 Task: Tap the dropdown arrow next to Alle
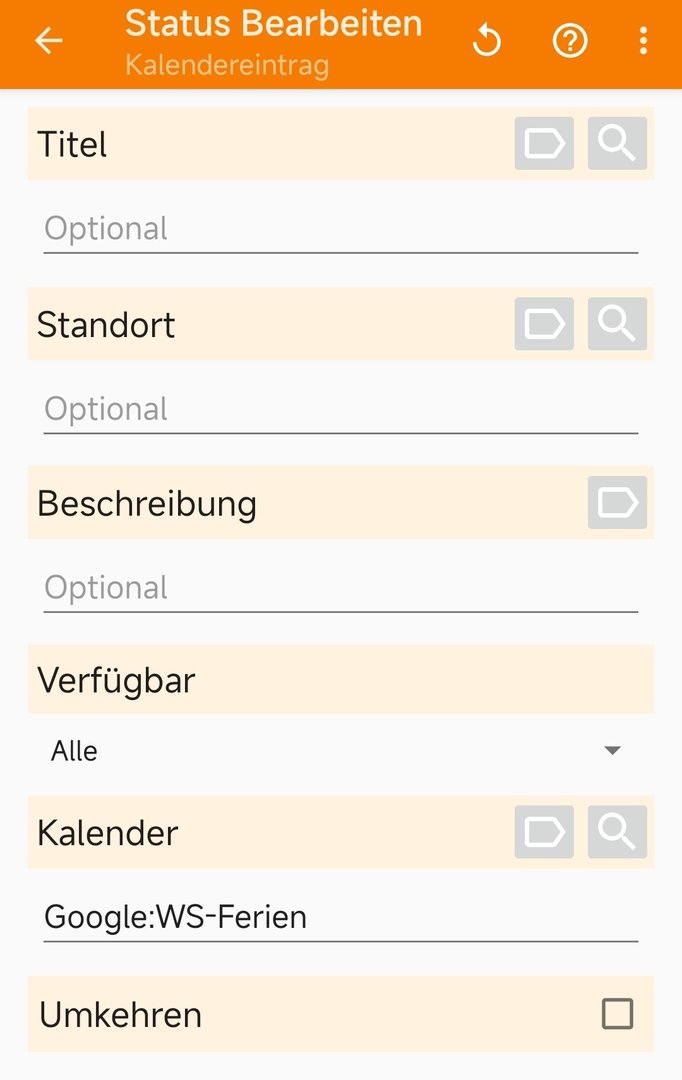coord(612,750)
